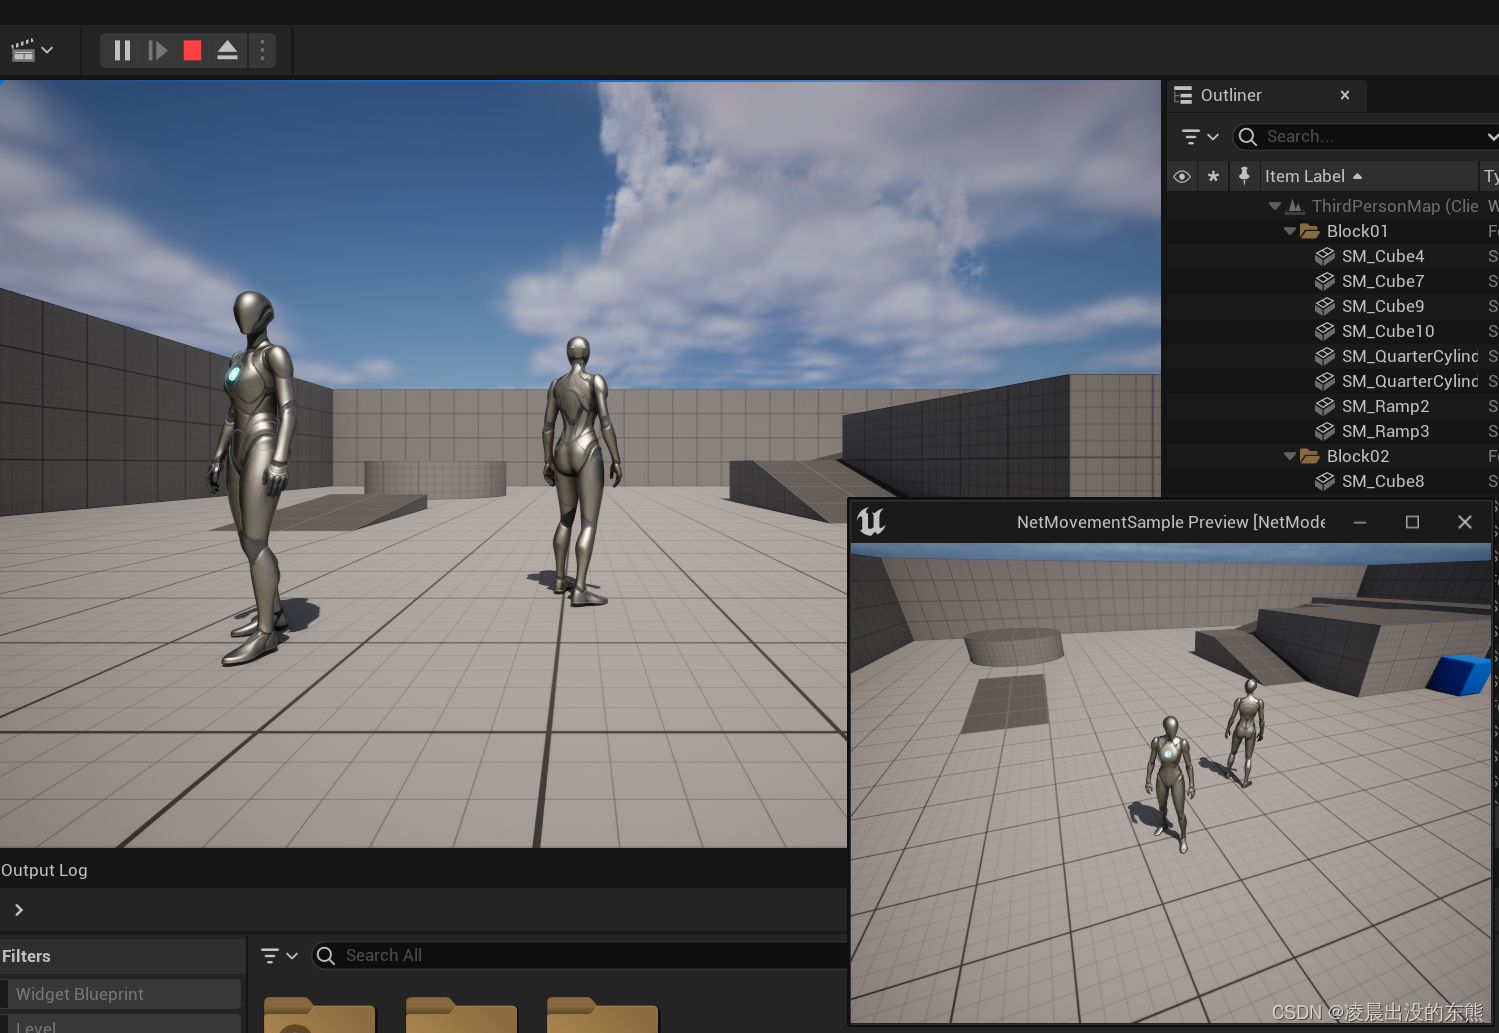Collapse the Block02 folder
The width and height of the screenshot is (1499, 1033).
[1290, 456]
